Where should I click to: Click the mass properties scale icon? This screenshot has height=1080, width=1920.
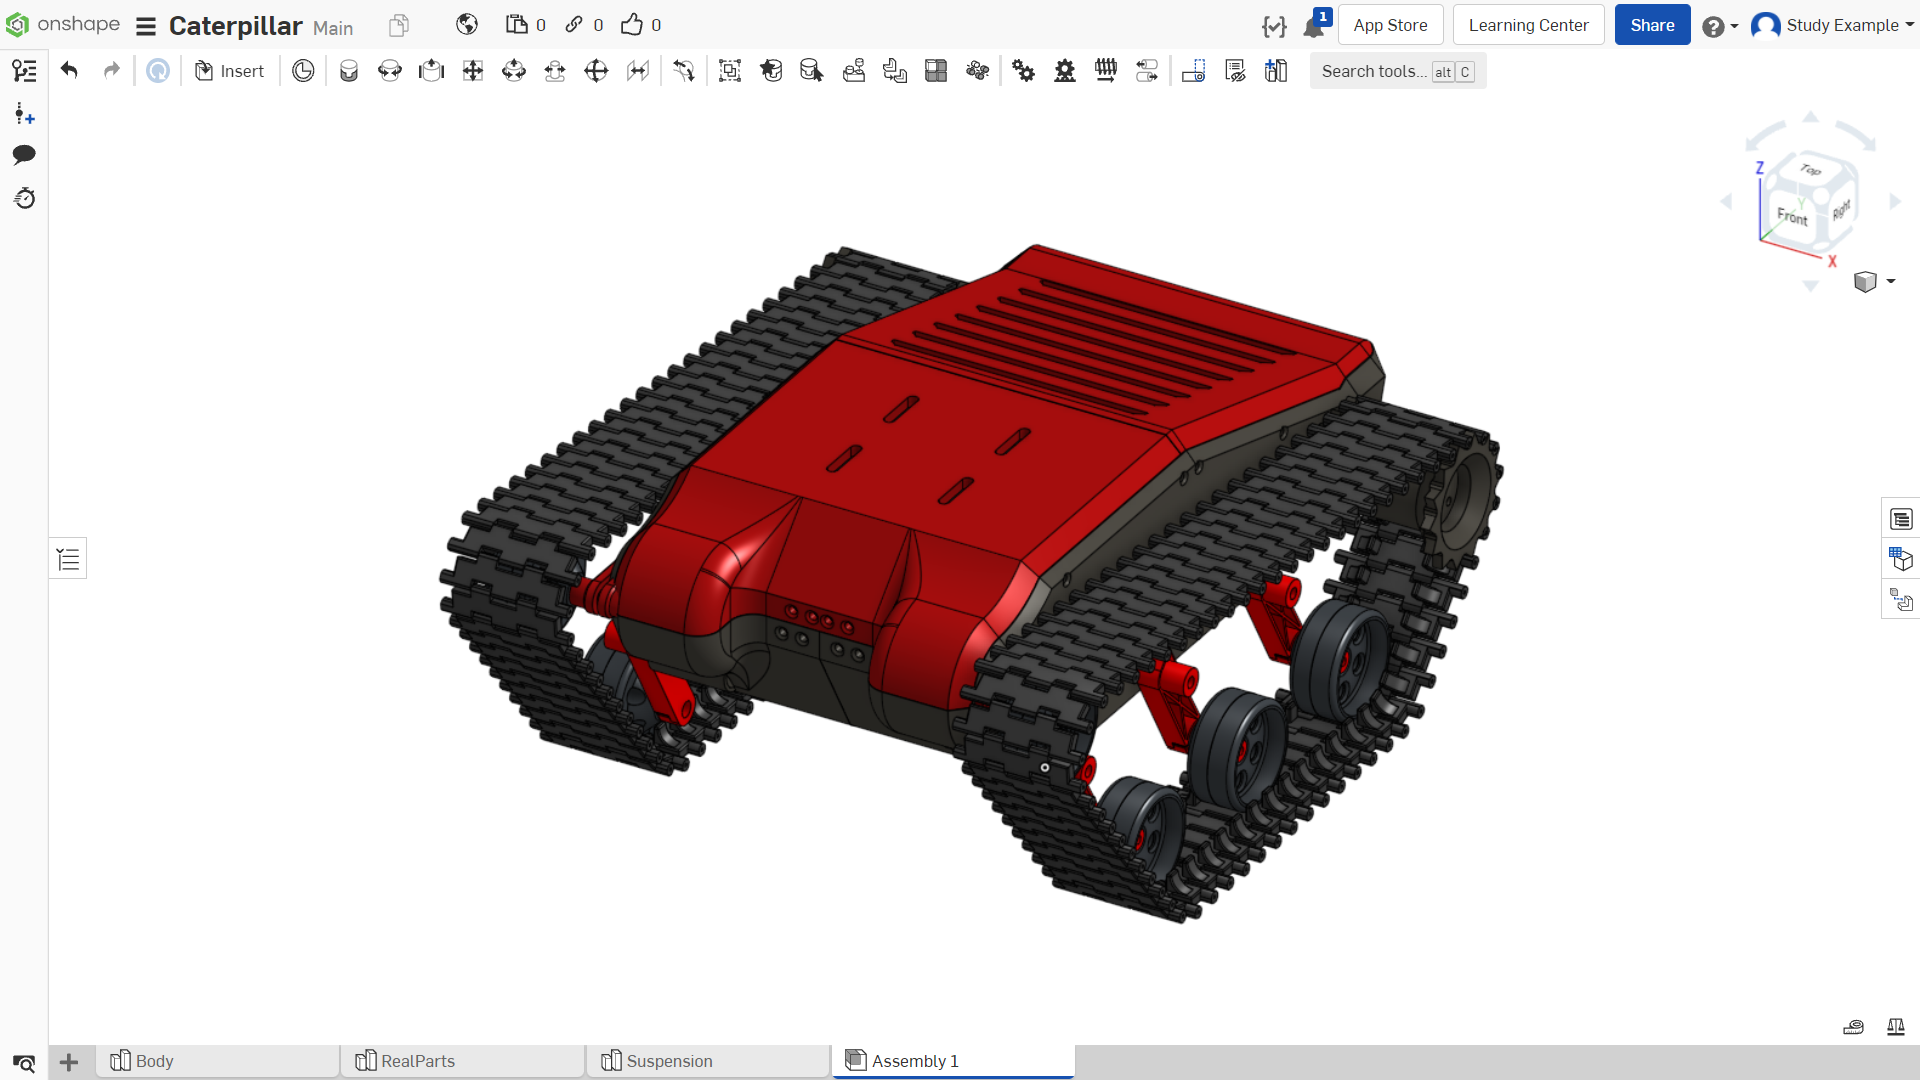1896,1027
